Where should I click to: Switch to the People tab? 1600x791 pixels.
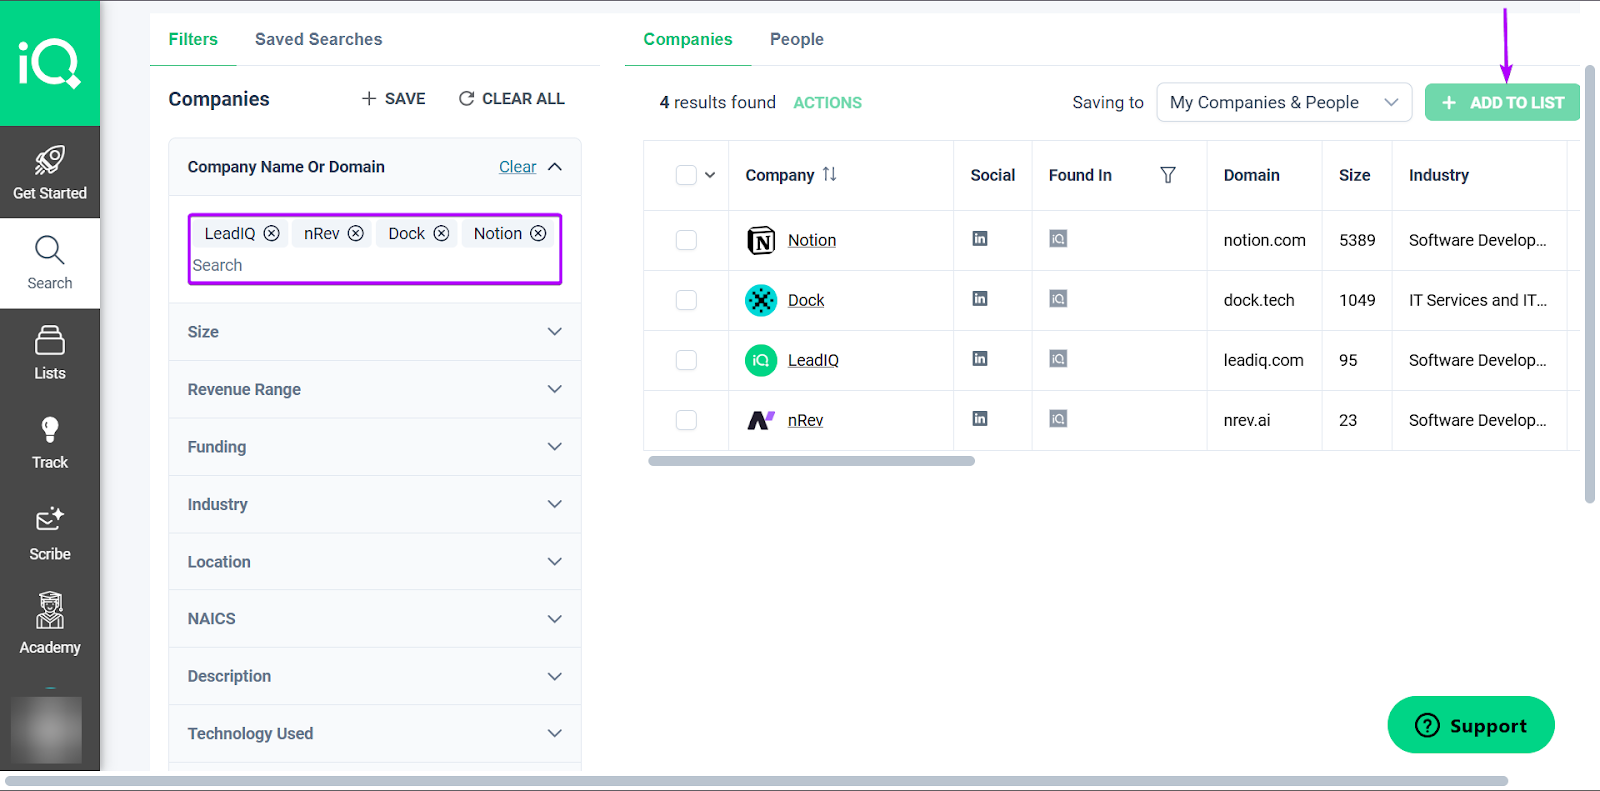797,39
